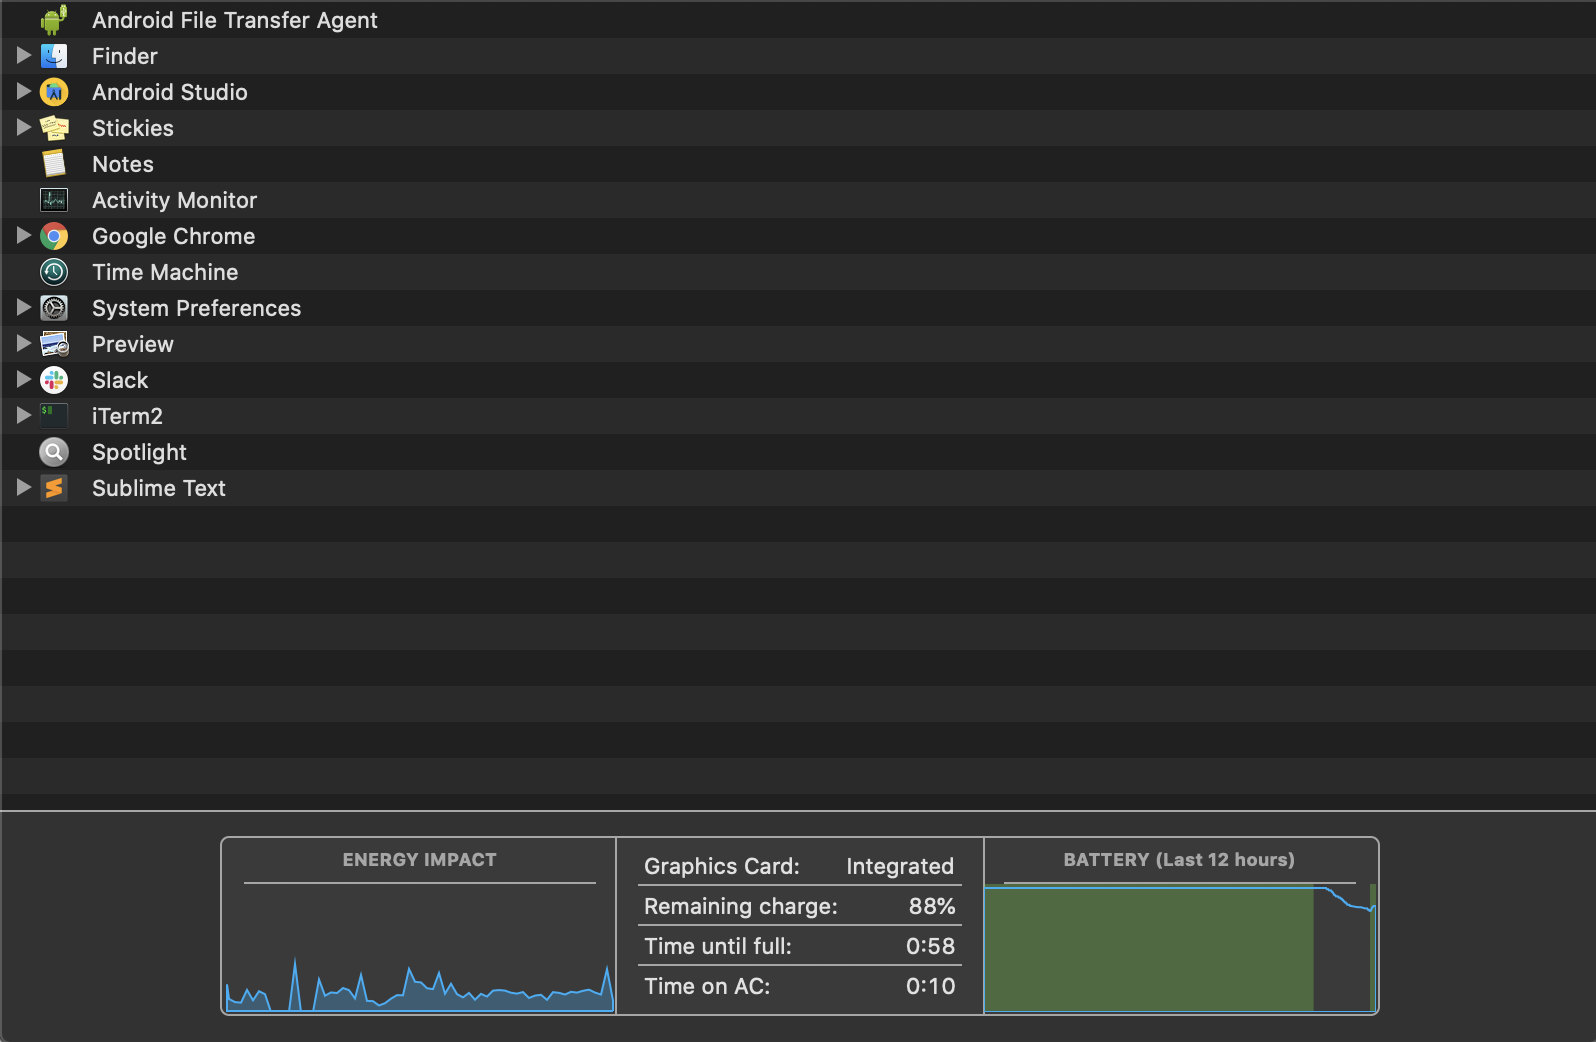Select the "Stickies" process name
This screenshot has width=1596, height=1042.
pos(133,128)
